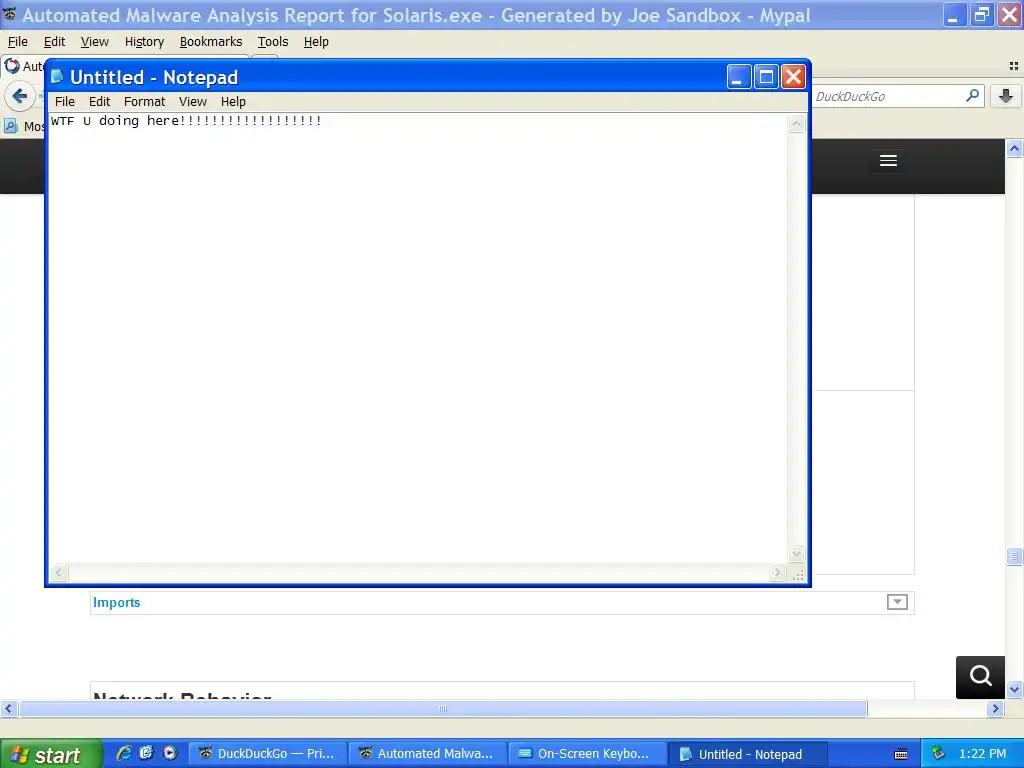Switch to On-Screen Keyboard taskbar button
The width and height of the screenshot is (1024, 768).
587,754
